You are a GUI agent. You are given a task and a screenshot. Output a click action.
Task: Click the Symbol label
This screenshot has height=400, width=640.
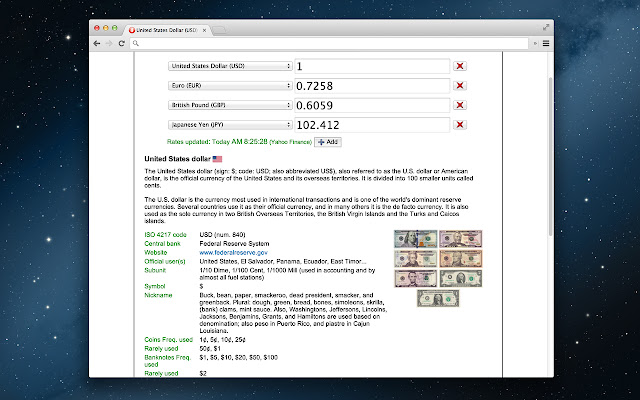[155, 286]
